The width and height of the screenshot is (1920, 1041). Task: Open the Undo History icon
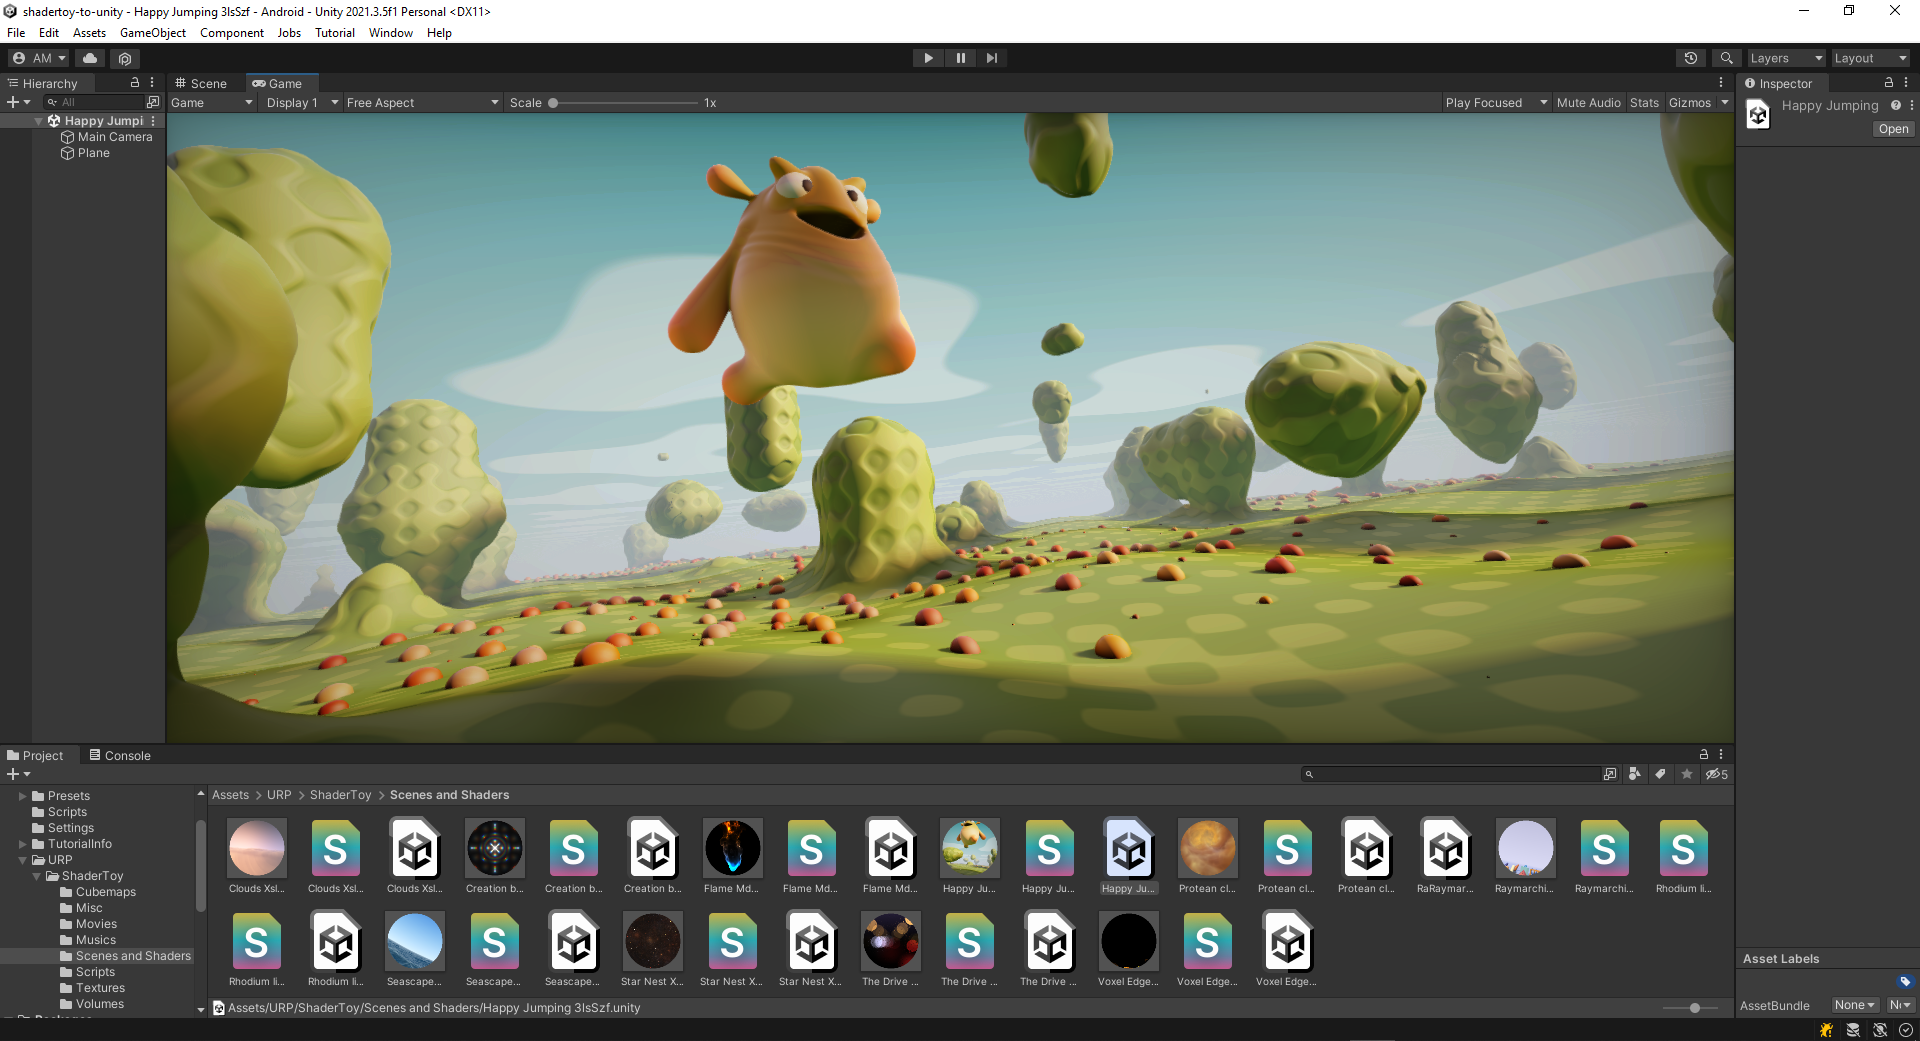point(1691,58)
